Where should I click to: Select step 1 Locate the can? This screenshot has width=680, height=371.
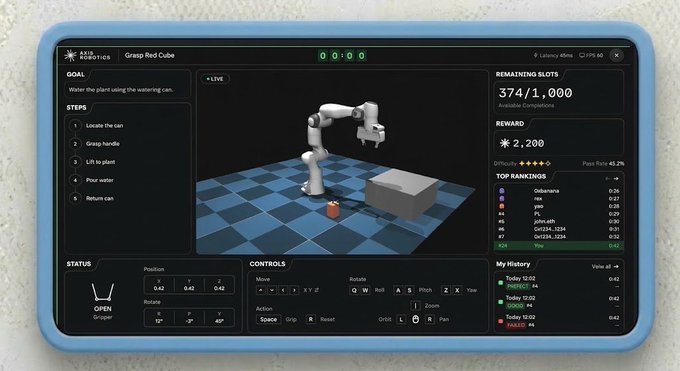coord(96,125)
